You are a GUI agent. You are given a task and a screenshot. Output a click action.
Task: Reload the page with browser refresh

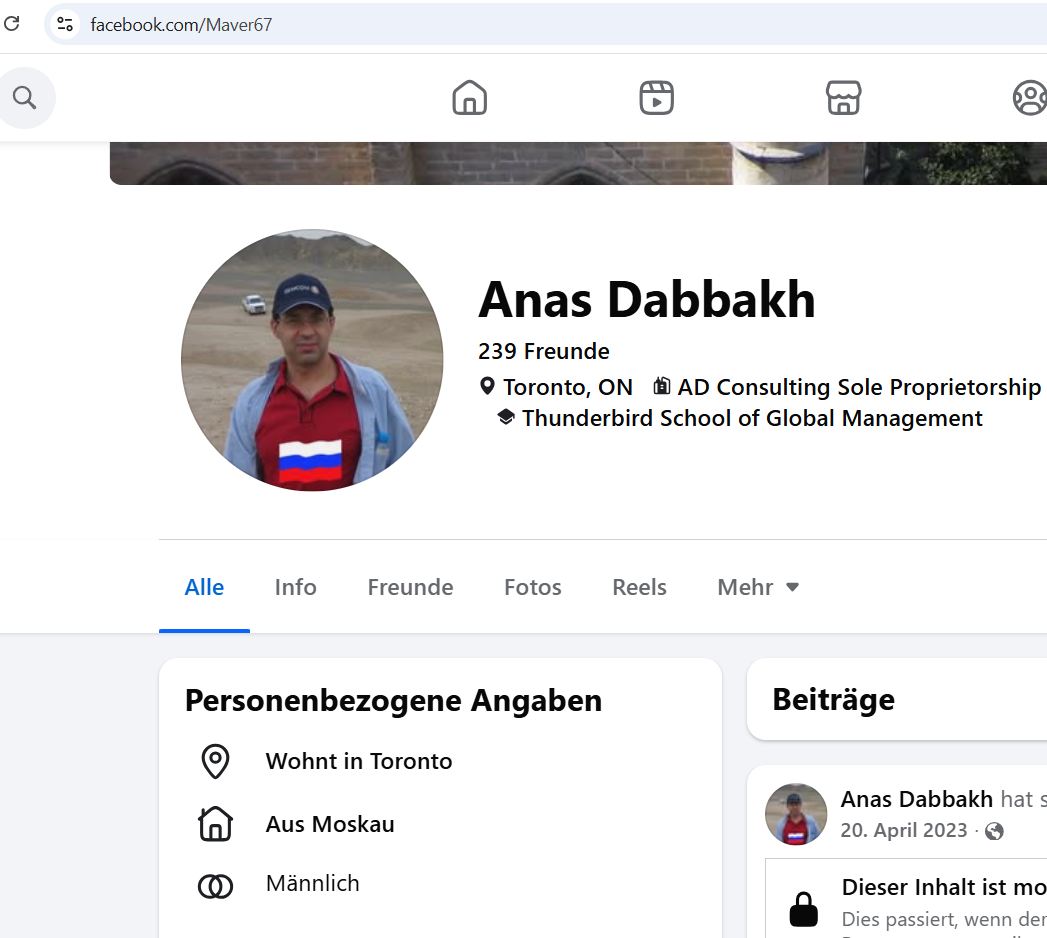tap(11, 24)
